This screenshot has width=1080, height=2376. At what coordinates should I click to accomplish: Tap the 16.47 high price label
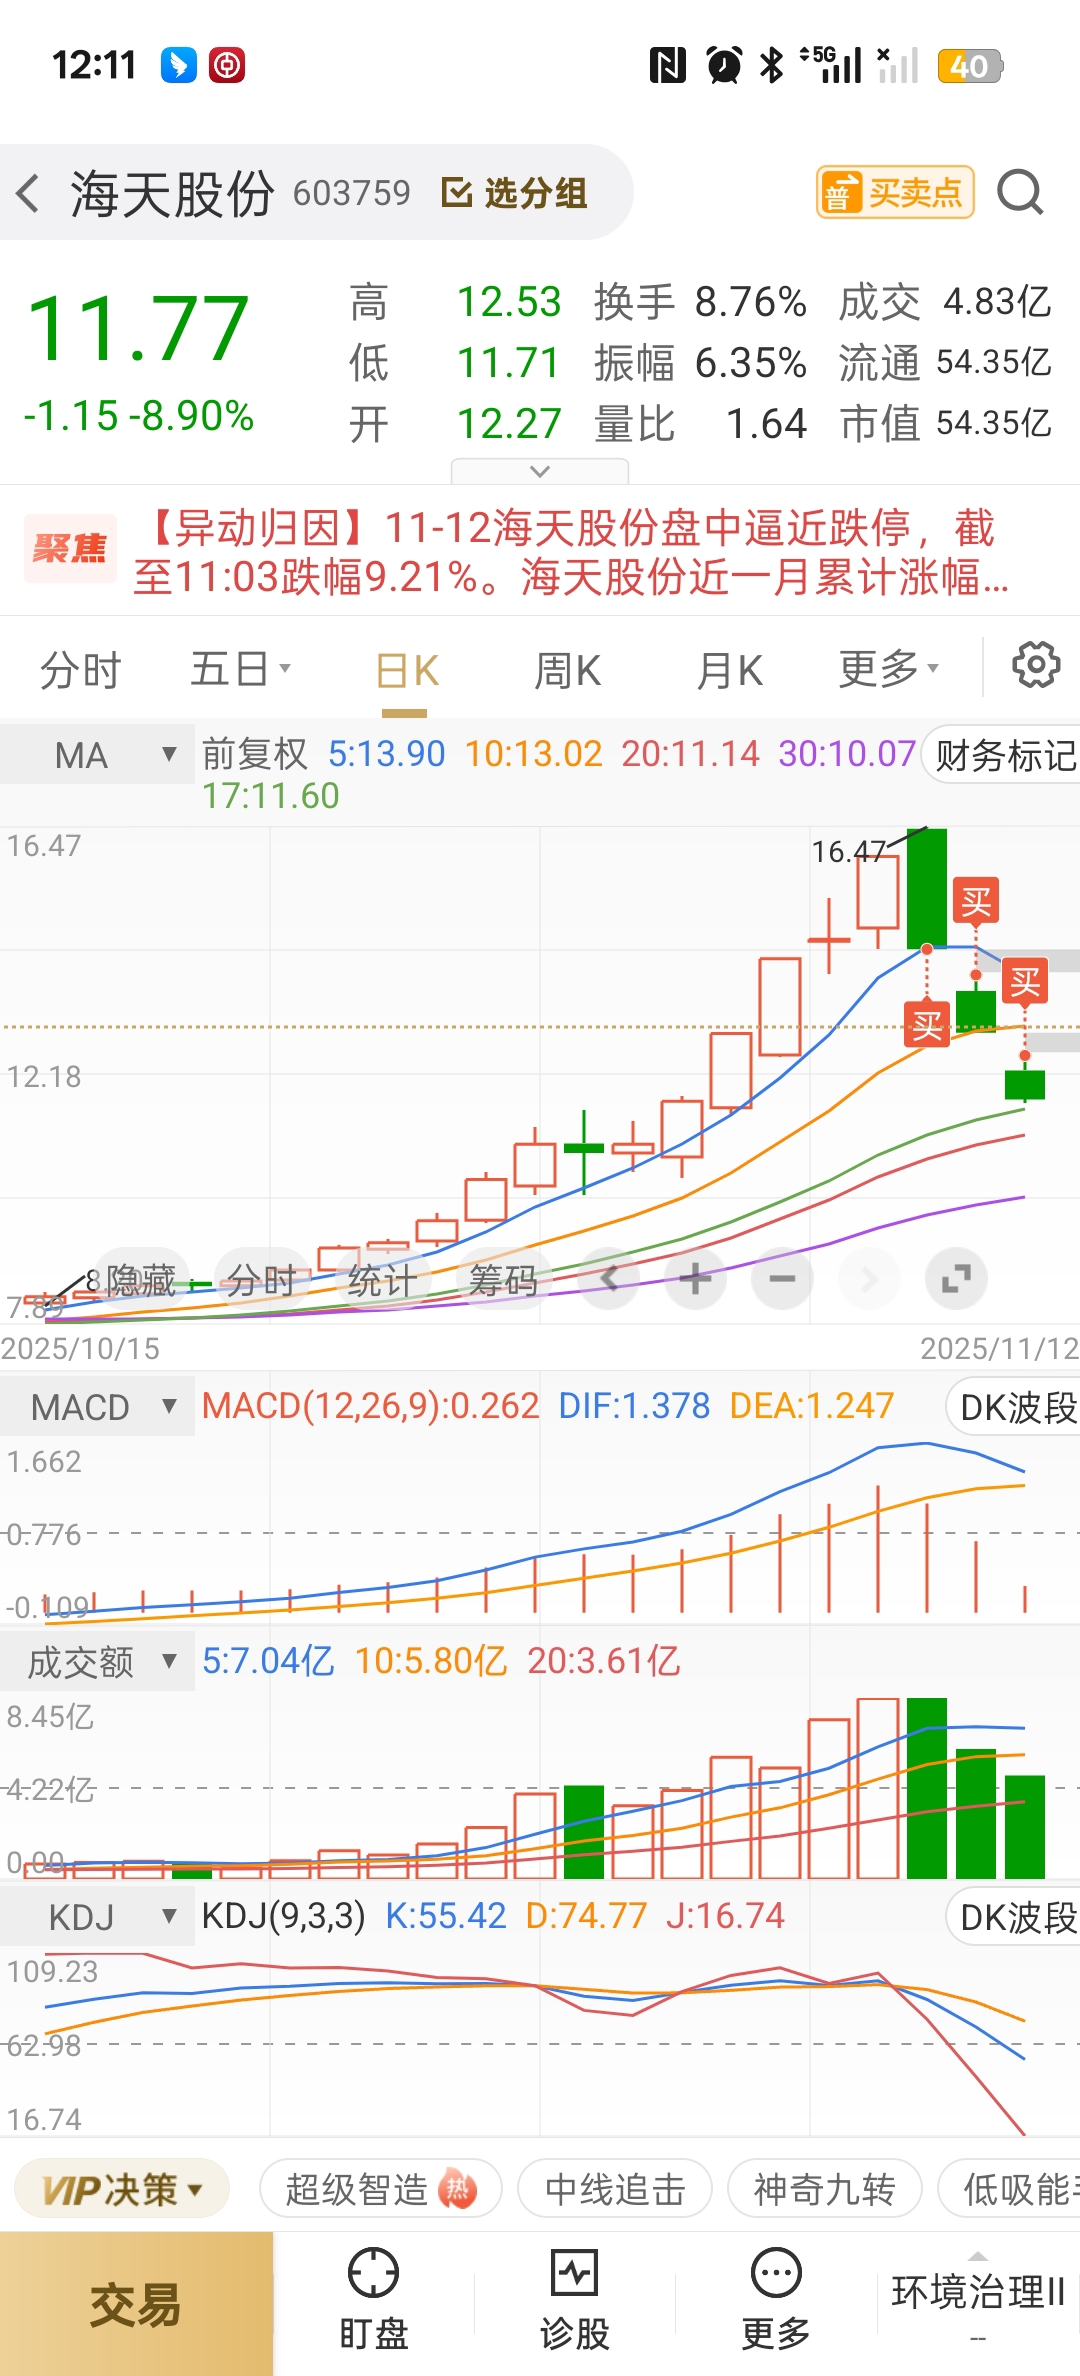(x=849, y=851)
